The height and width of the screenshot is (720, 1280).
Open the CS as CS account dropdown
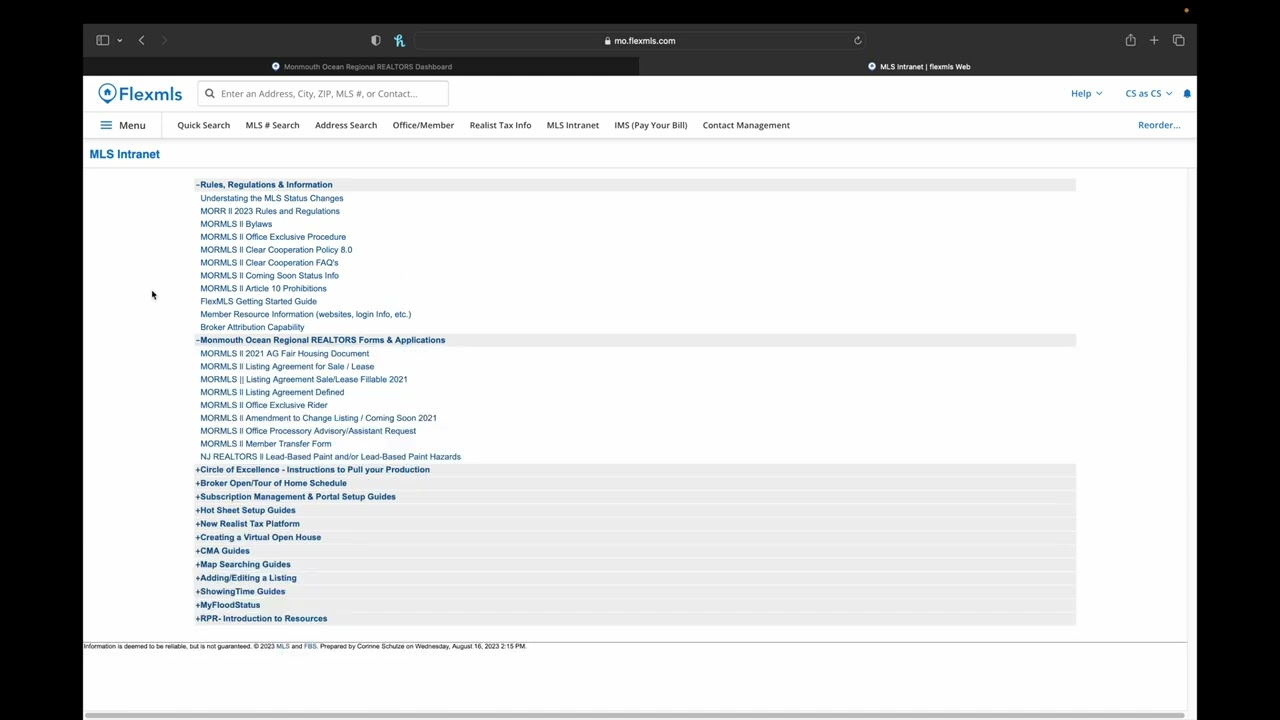tap(1148, 94)
